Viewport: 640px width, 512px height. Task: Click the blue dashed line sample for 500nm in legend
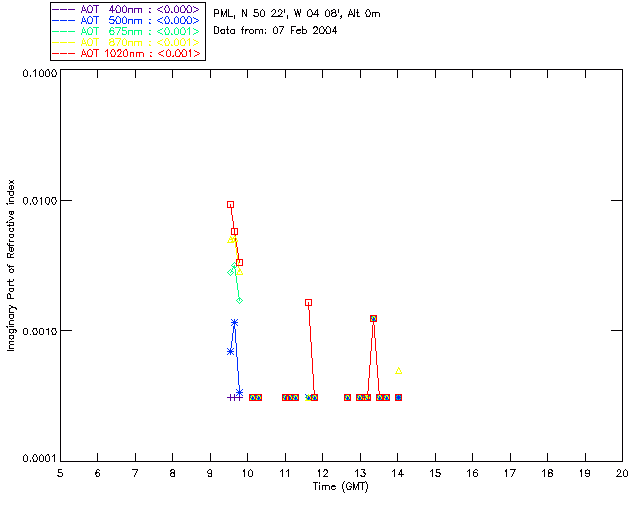coord(64,20)
